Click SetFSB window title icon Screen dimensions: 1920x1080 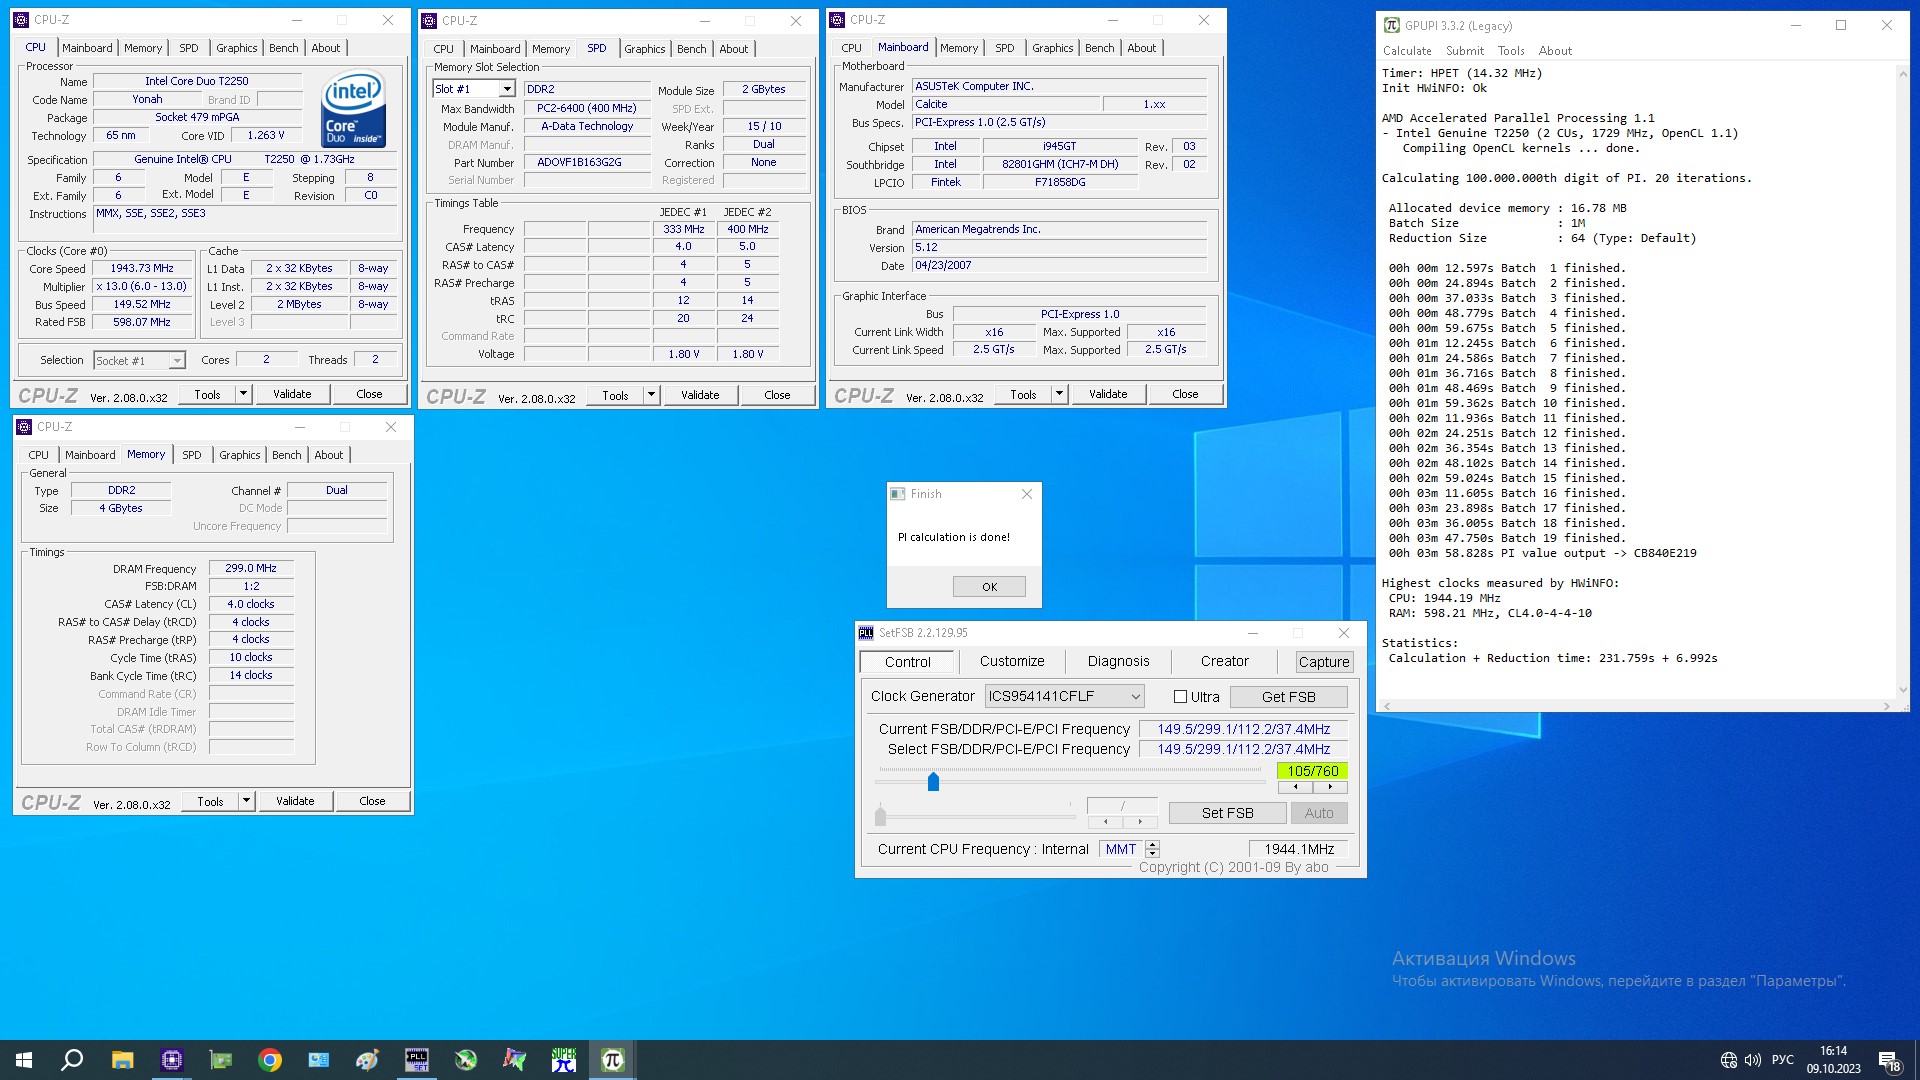(866, 633)
